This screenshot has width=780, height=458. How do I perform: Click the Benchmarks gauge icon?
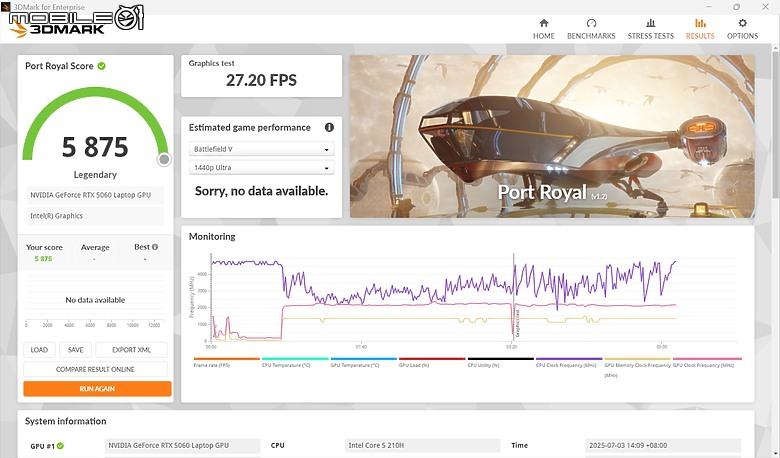click(591, 23)
